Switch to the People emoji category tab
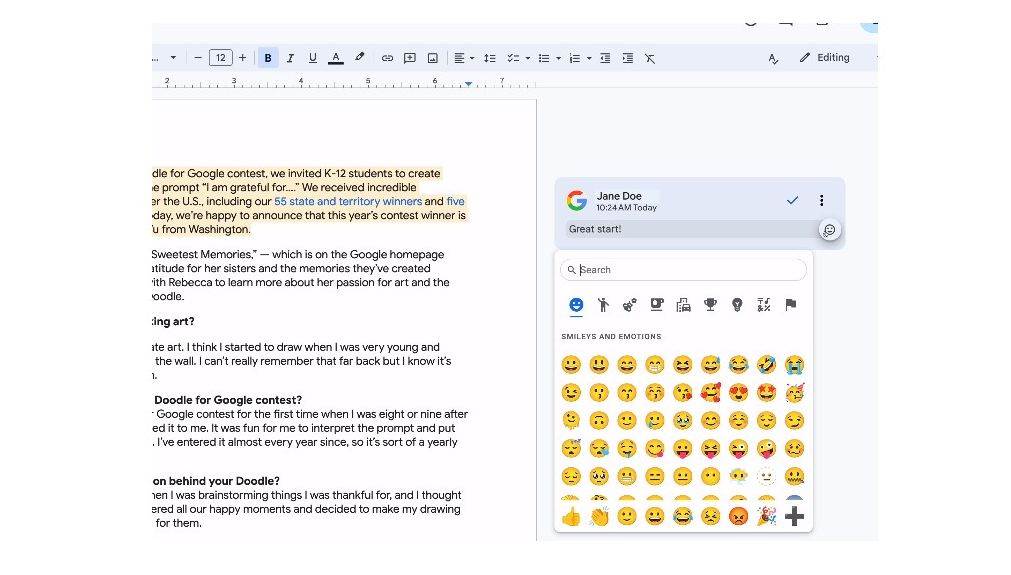Screen dimensions: 1011x575 603,304
